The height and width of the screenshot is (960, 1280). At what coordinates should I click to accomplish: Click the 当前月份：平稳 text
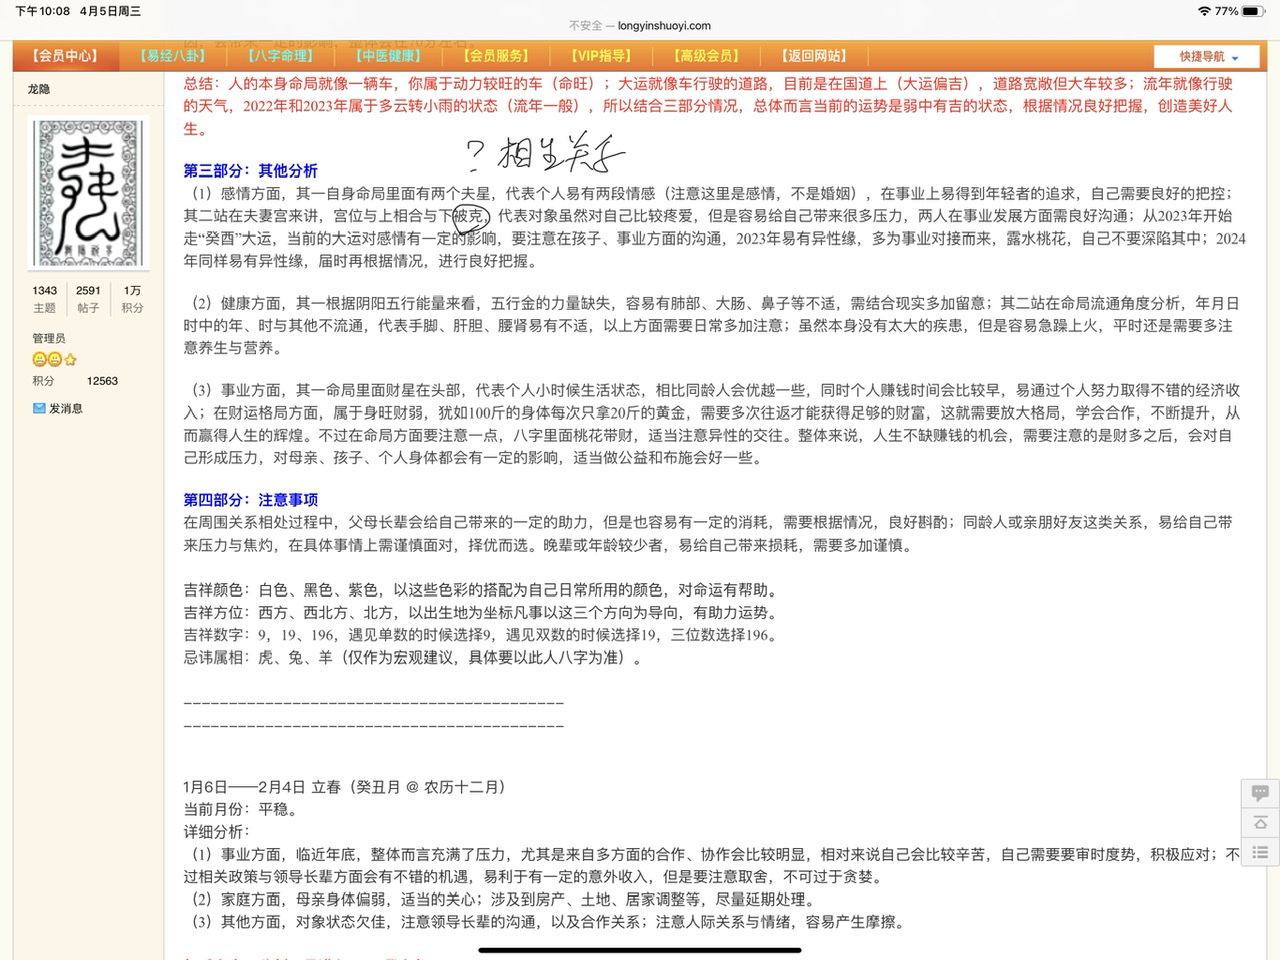(240, 809)
